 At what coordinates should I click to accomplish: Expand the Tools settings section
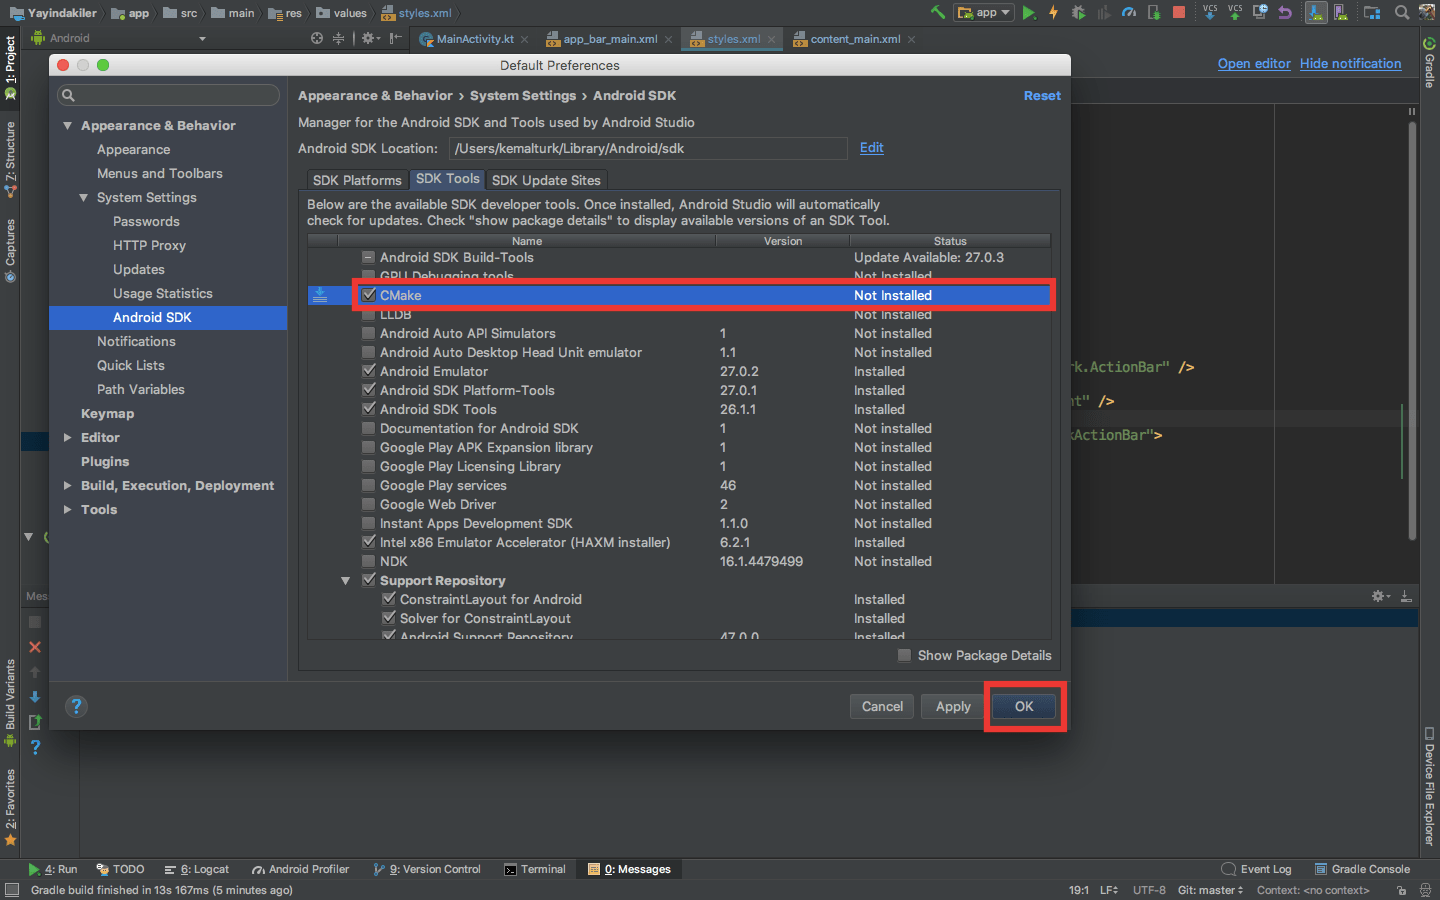tap(68, 509)
